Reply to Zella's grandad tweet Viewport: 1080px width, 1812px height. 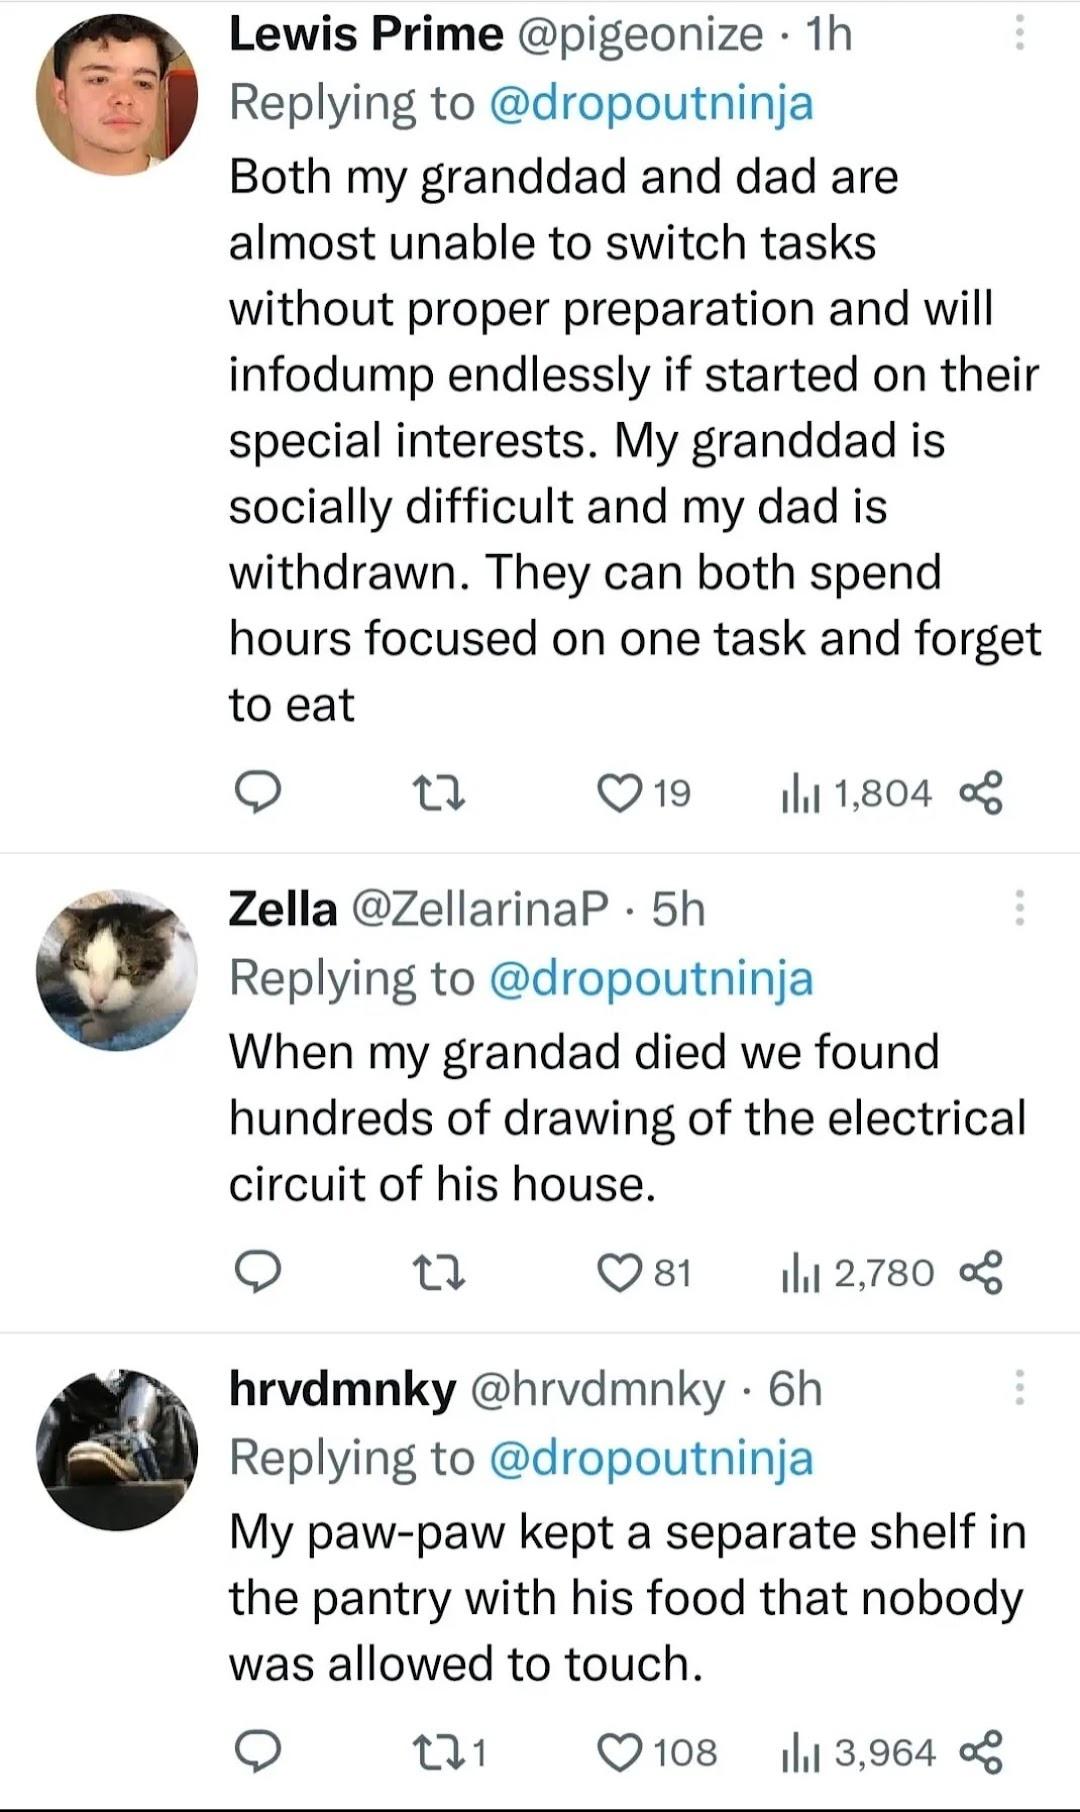[257, 1273]
